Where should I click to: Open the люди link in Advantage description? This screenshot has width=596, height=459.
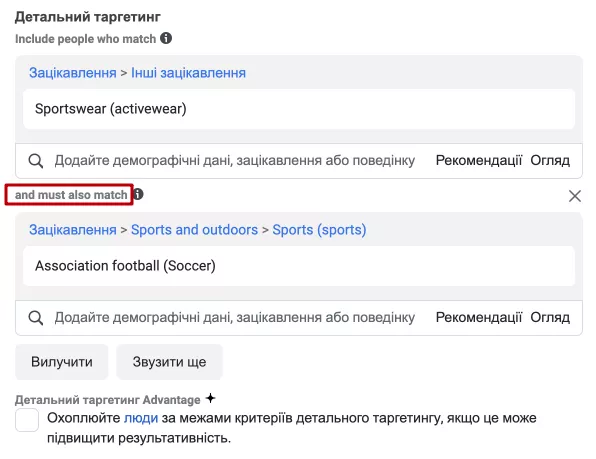point(141,418)
